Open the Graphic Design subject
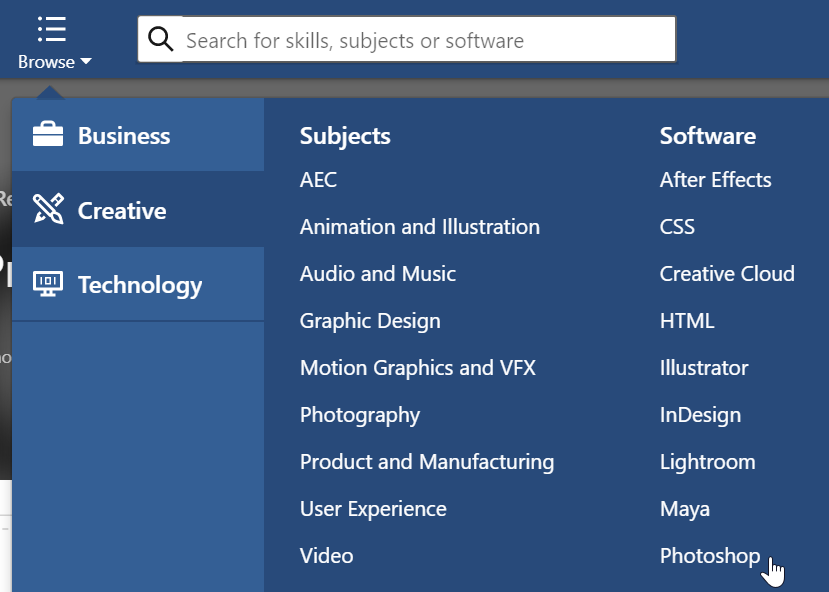 370,321
